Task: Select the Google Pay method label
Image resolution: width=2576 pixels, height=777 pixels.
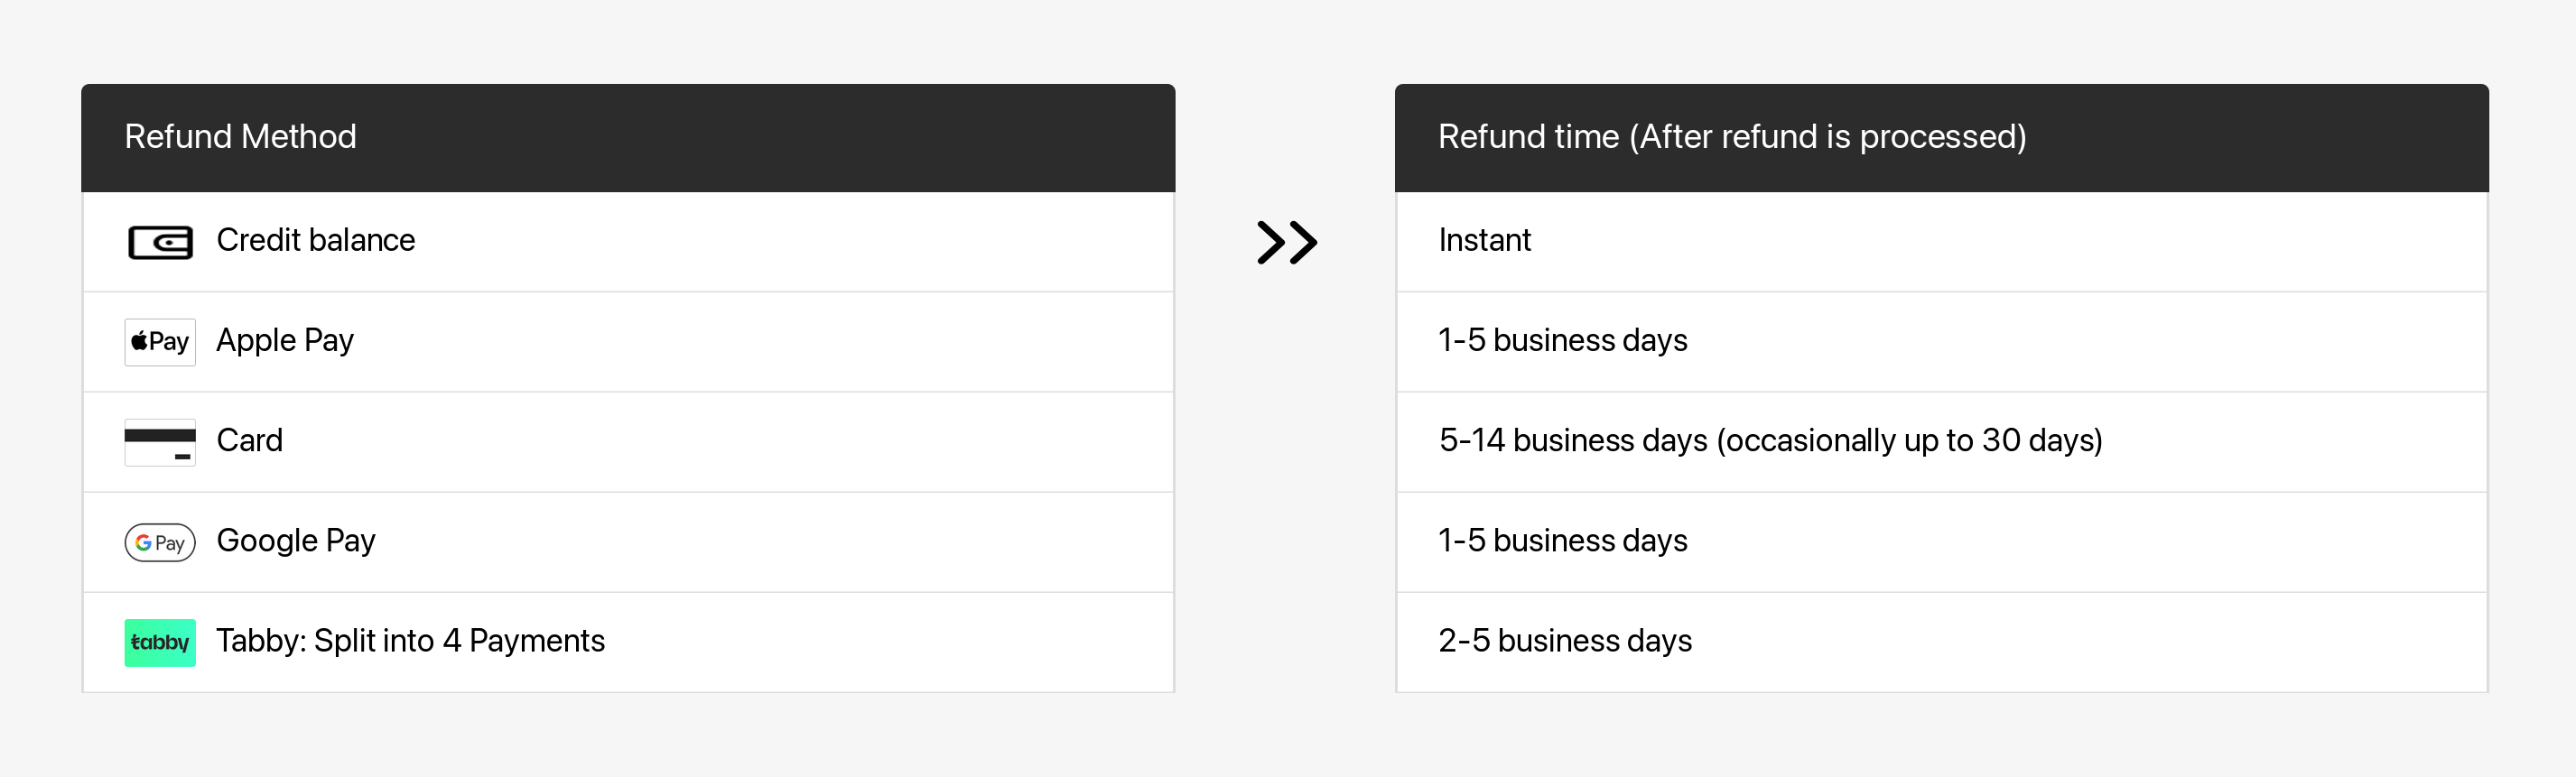Action: [x=296, y=541]
